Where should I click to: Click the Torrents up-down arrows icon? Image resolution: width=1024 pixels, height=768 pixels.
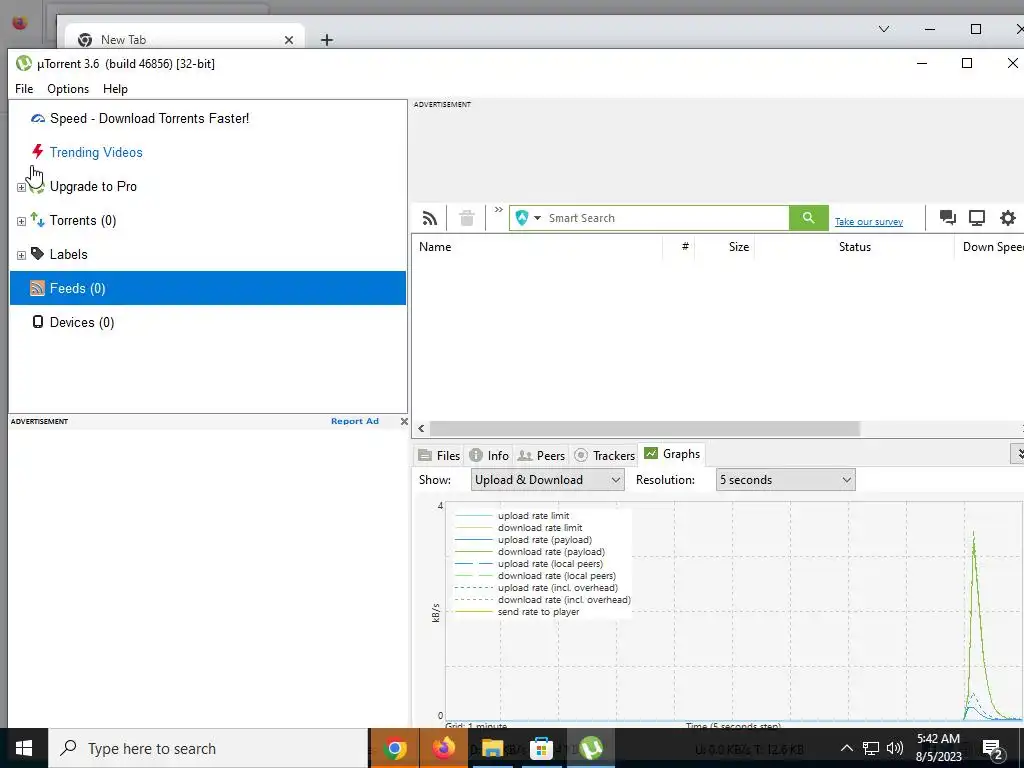click(38, 219)
